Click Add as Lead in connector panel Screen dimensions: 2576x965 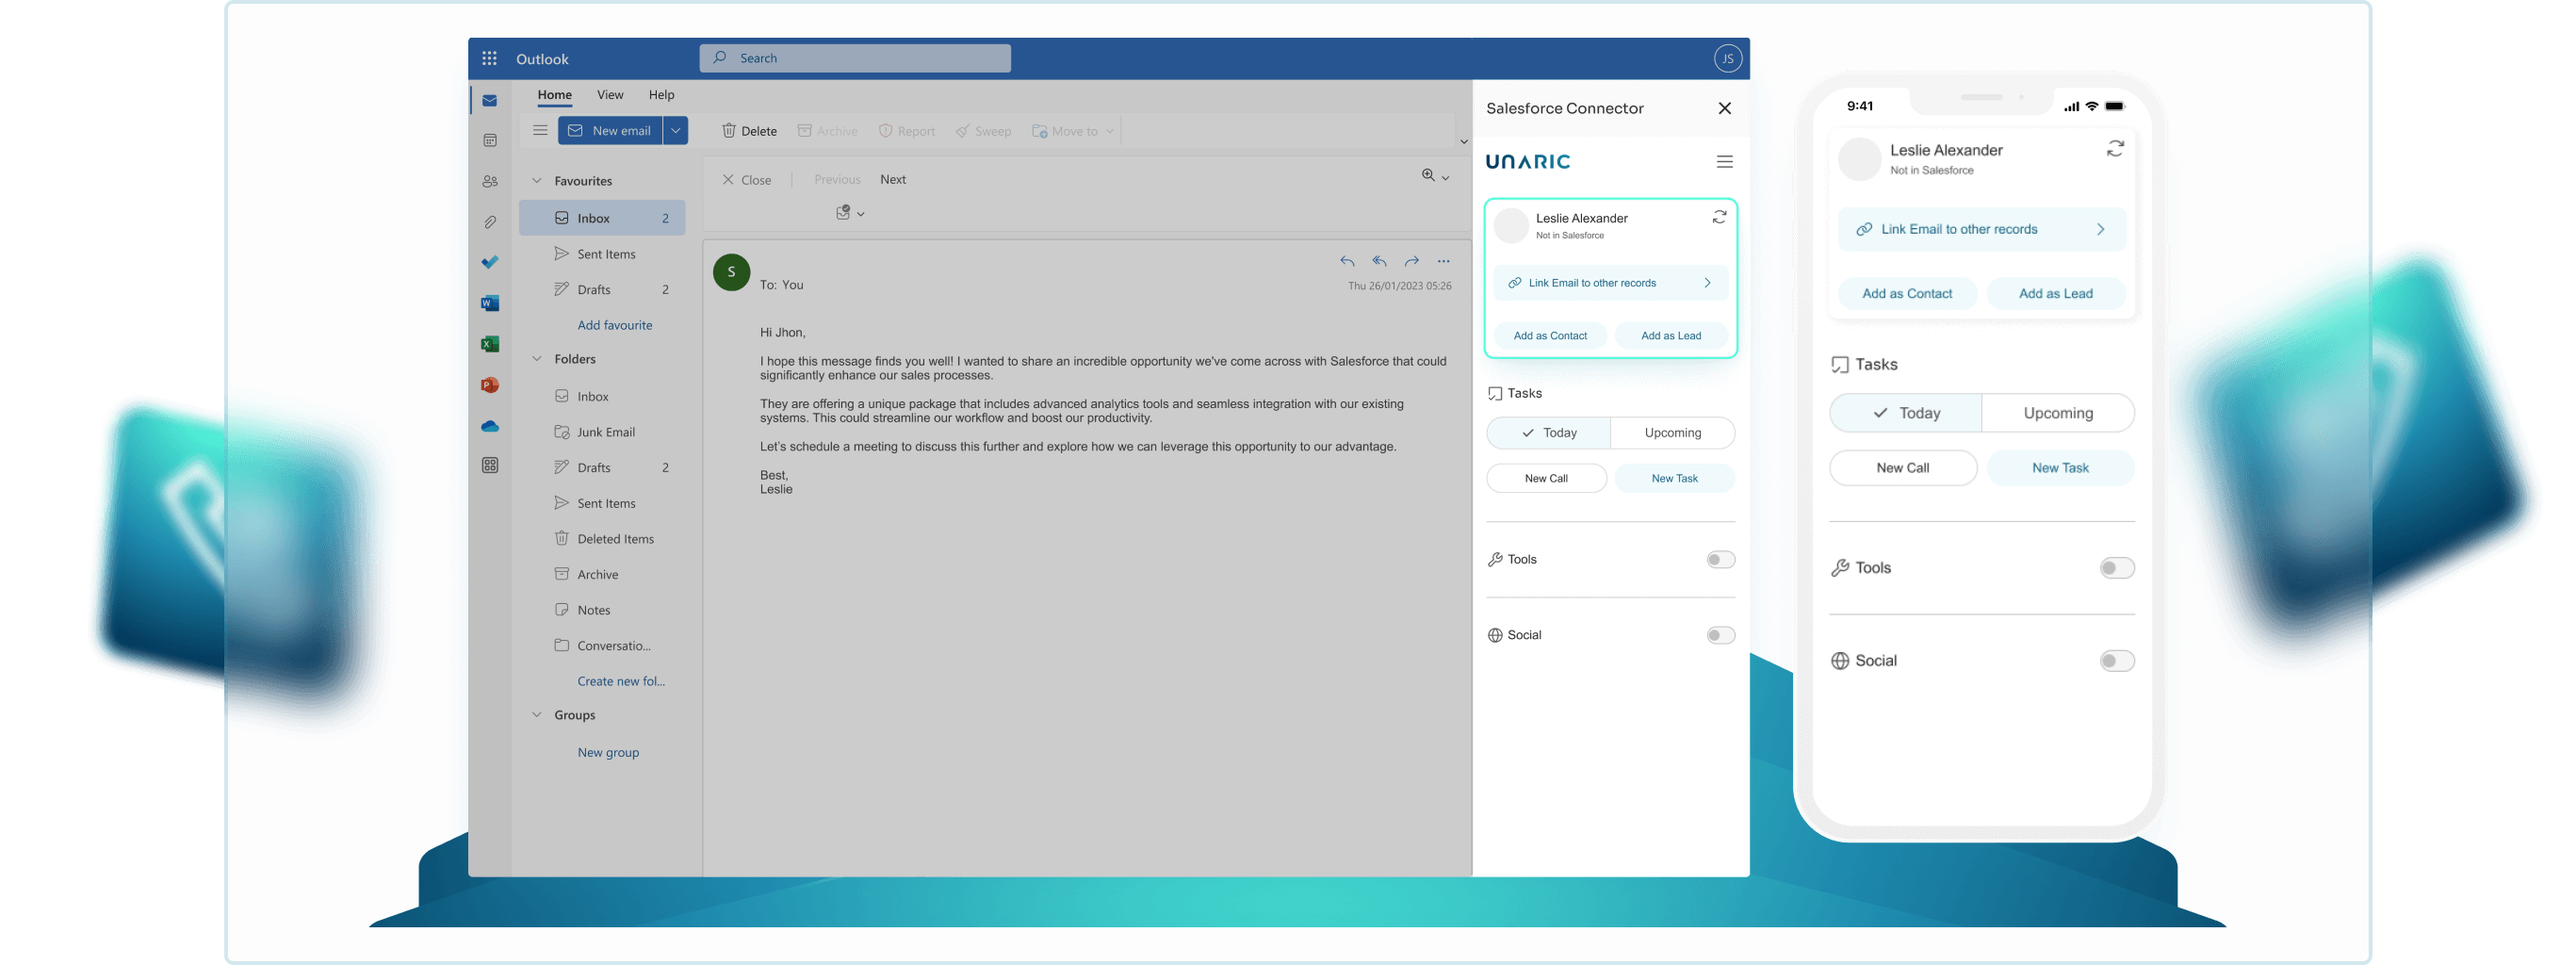click(1670, 336)
